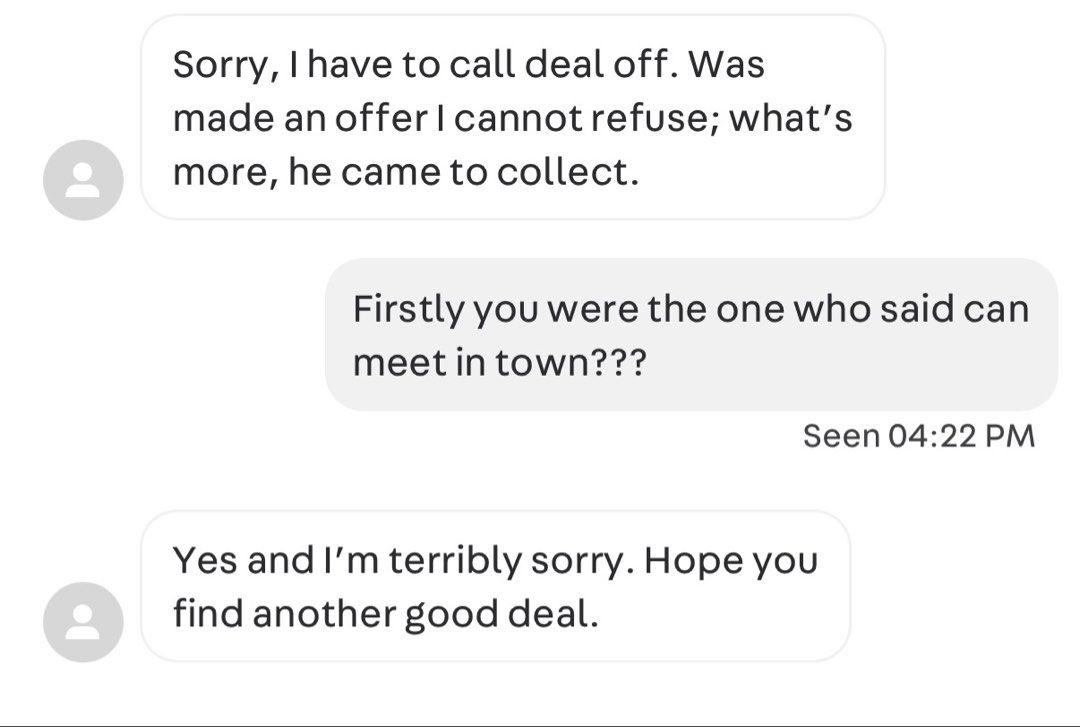1080x727 pixels.
Task: Click the word 'what's' in the first message
Action: (x=791, y=117)
